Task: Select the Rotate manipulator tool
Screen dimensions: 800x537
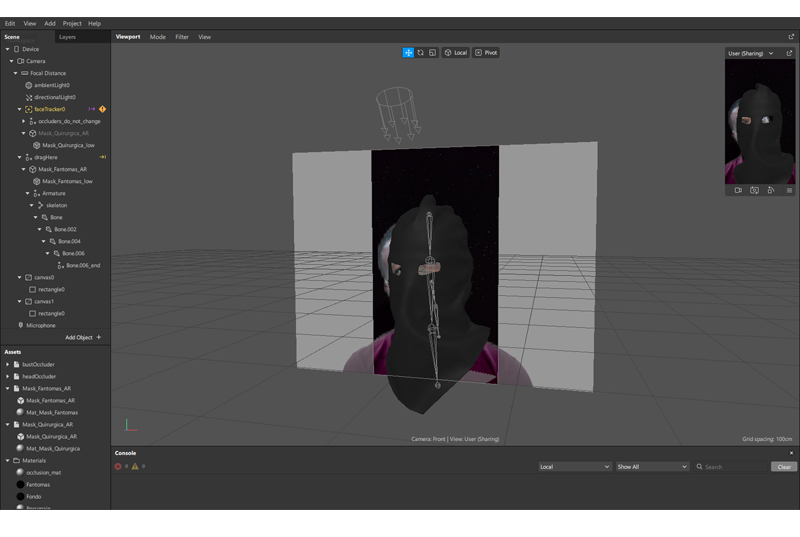Action: pyautogui.click(x=420, y=53)
